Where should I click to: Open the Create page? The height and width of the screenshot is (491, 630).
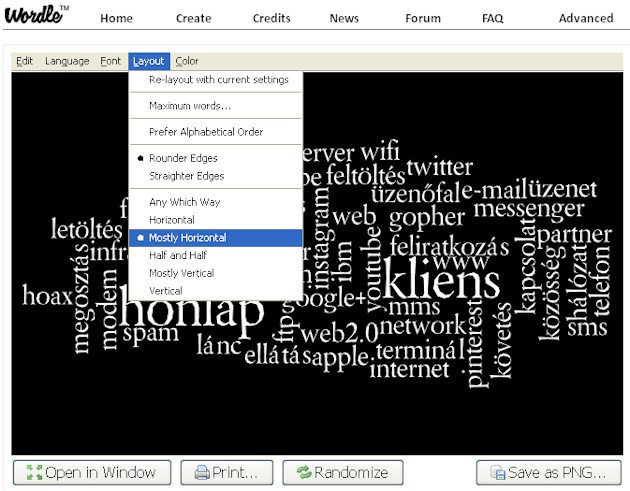tap(194, 18)
